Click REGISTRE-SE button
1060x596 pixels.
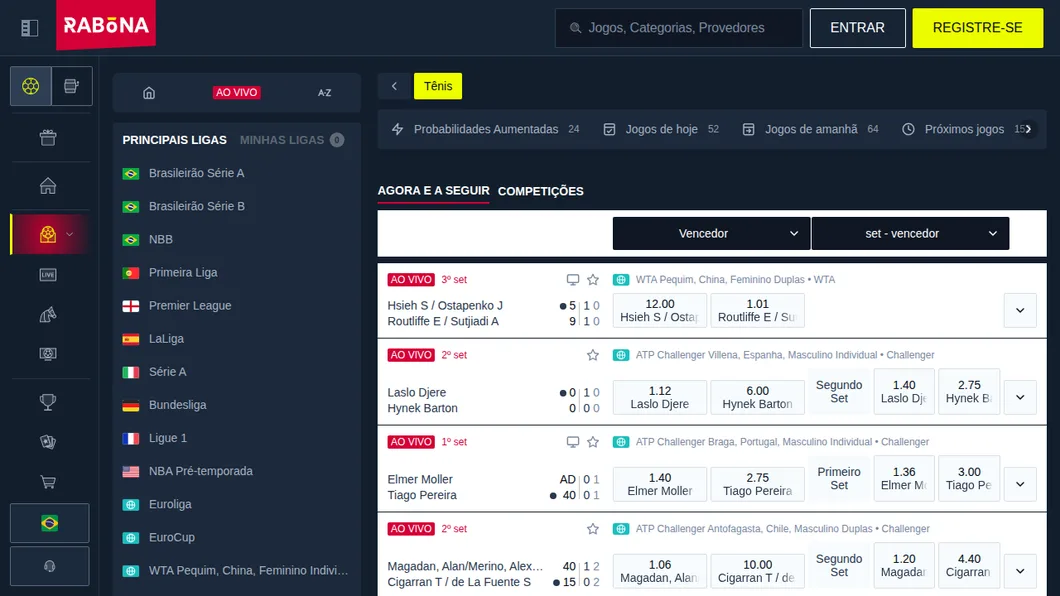(x=978, y=28)
